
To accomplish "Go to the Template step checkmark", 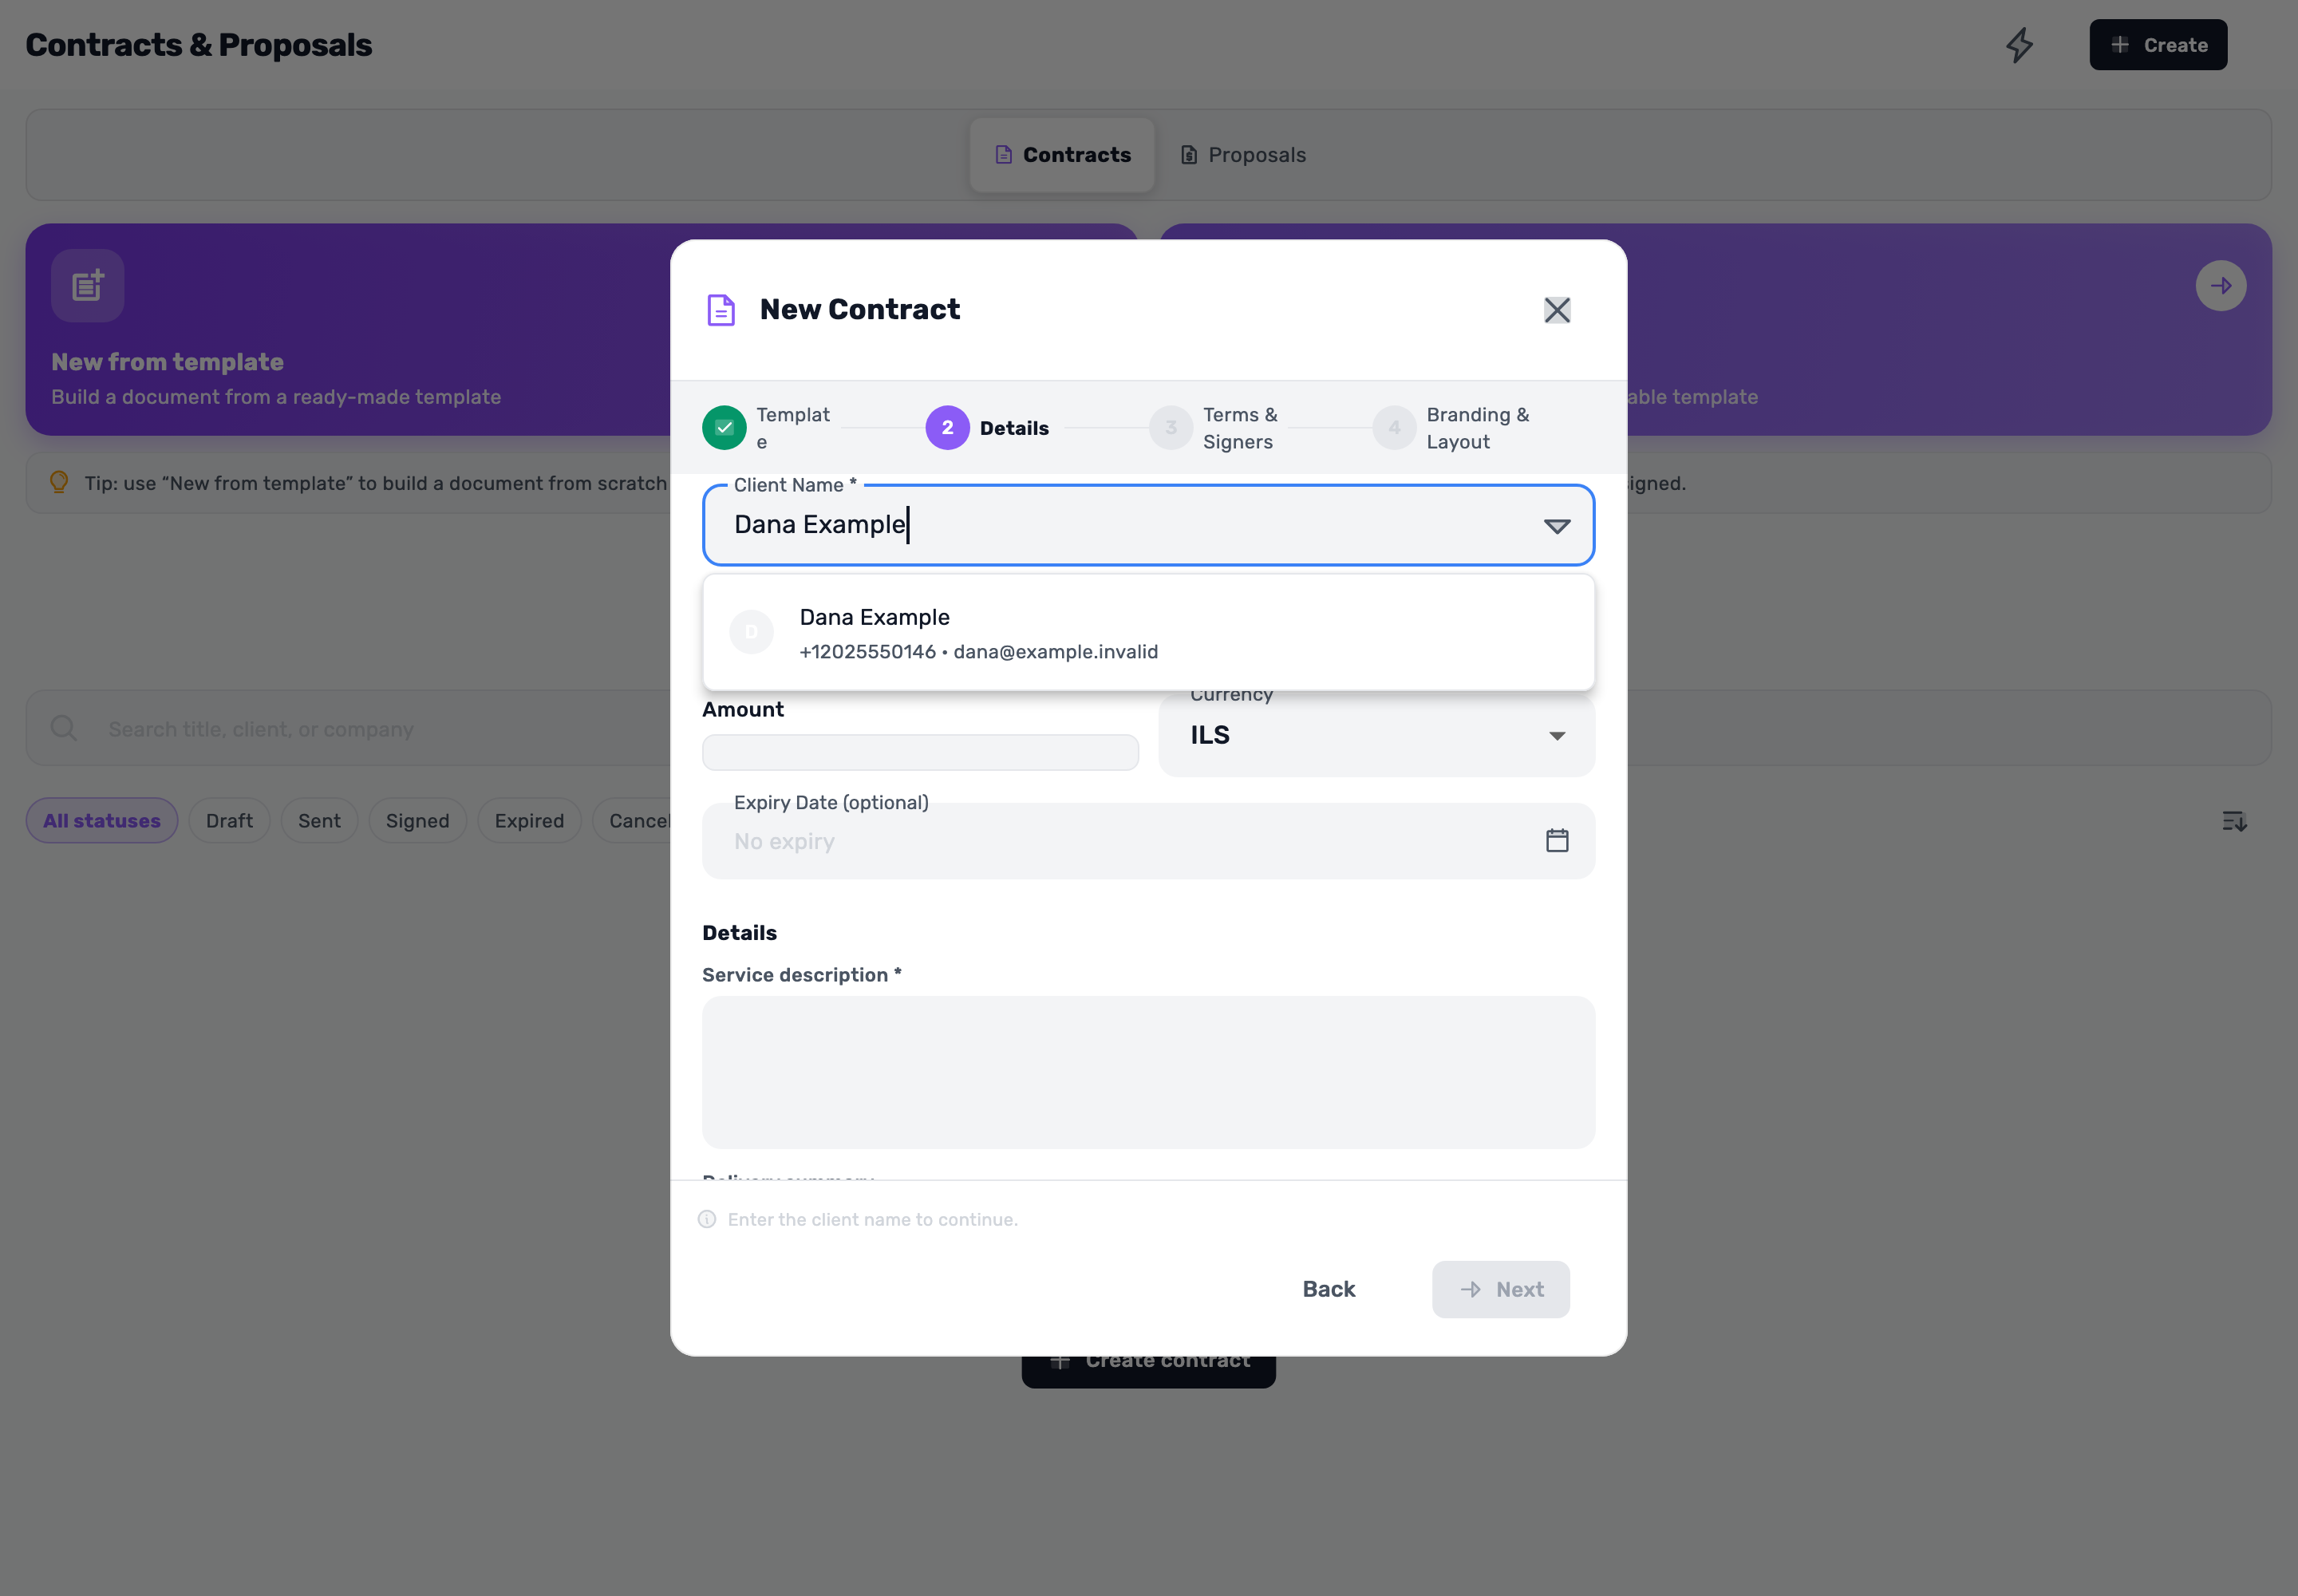I will (724, 428).
